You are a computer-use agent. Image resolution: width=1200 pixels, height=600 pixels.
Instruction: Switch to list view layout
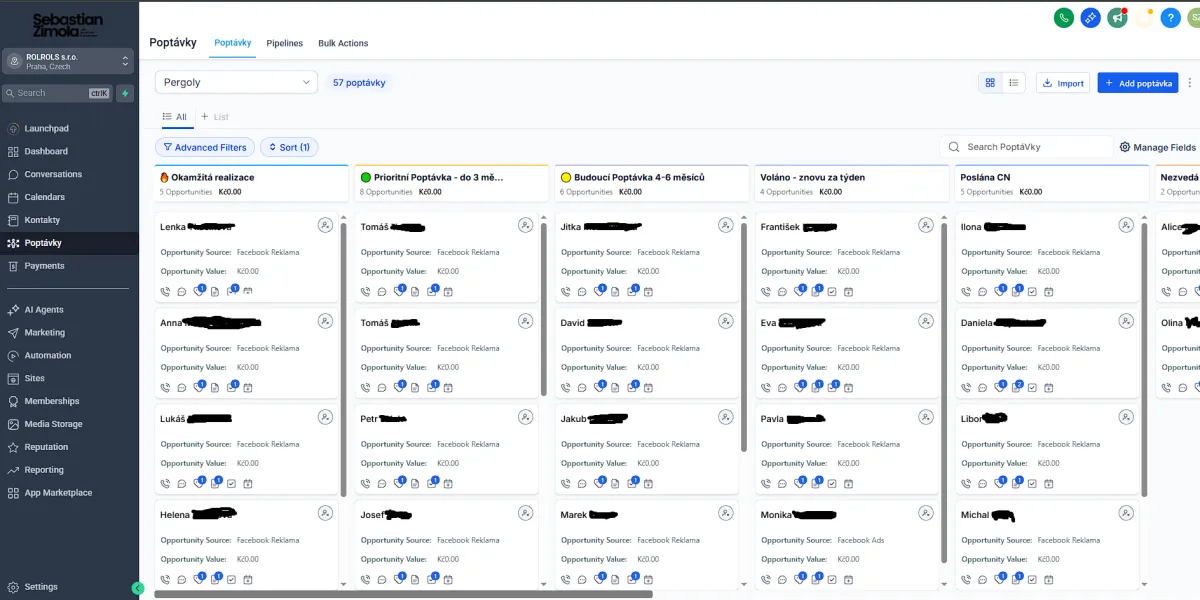pyautogui.click(x=1013, y=83)
